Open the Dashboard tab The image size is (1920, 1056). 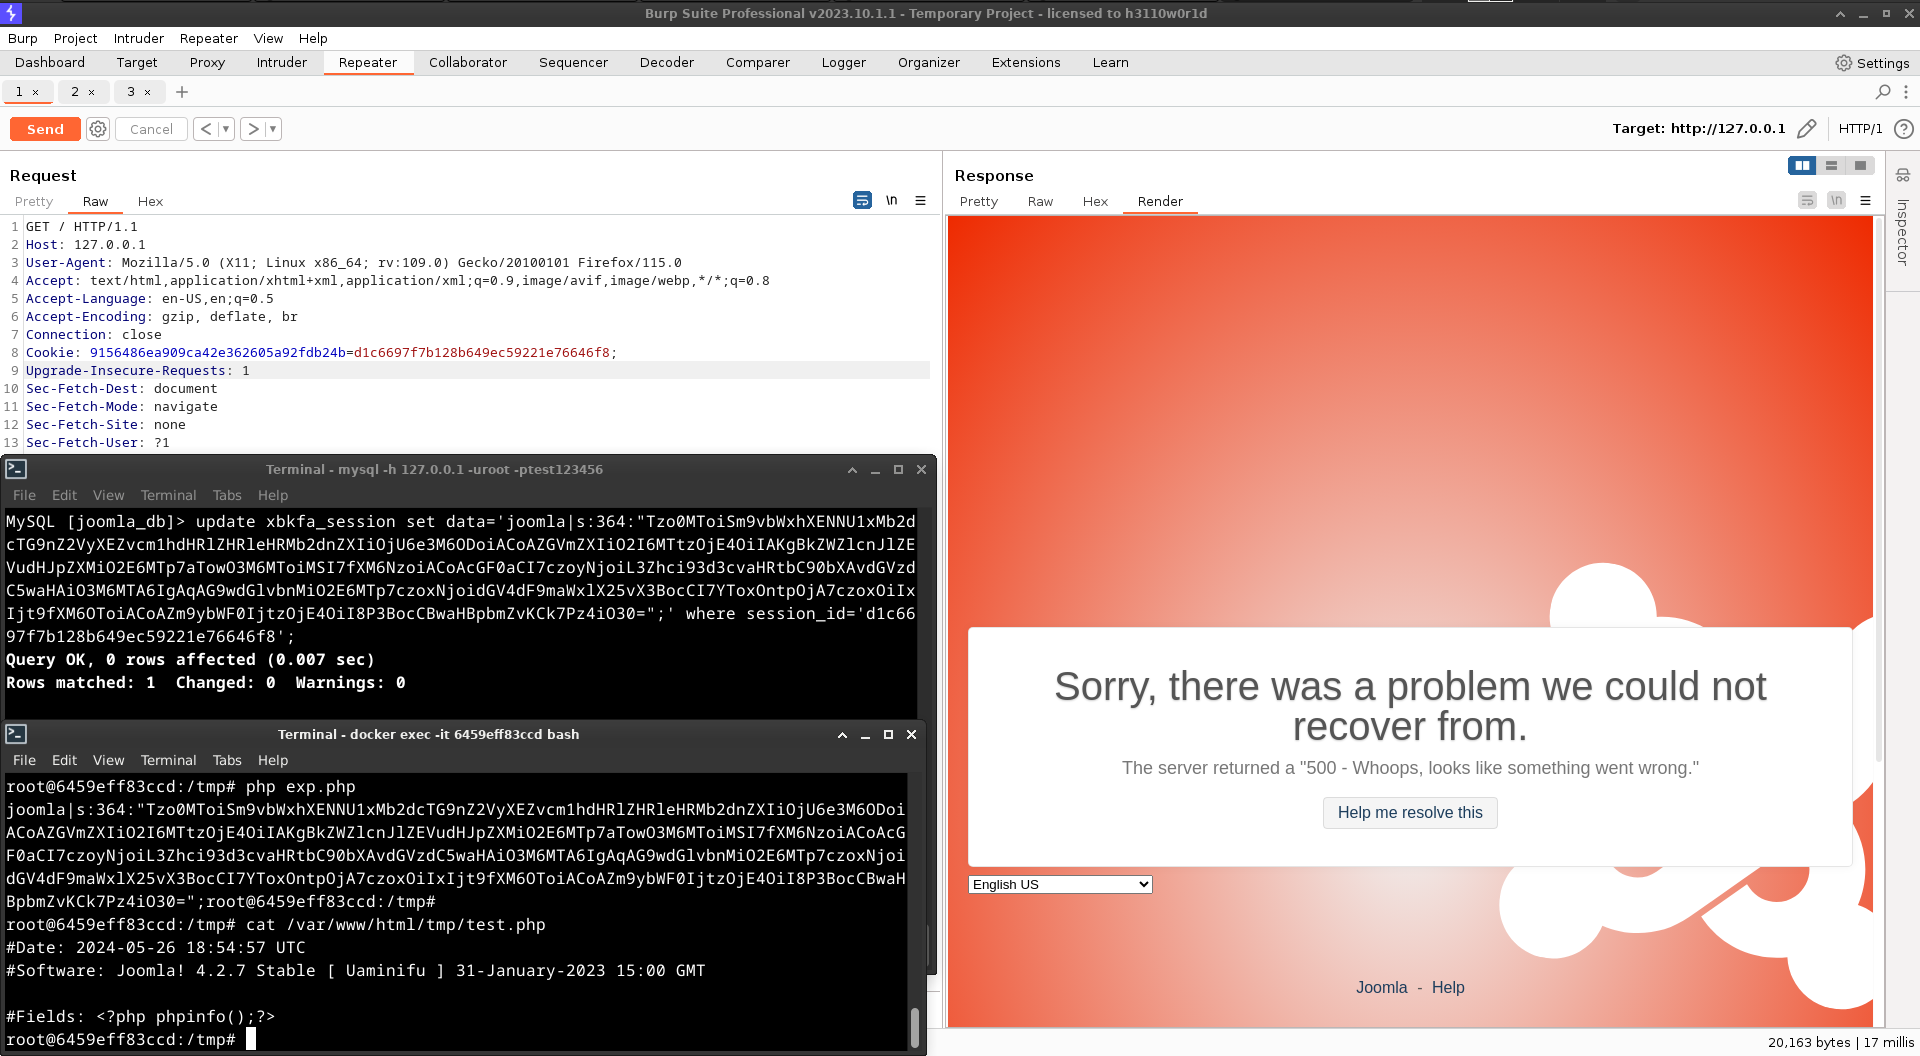click(x=50, y=62)
